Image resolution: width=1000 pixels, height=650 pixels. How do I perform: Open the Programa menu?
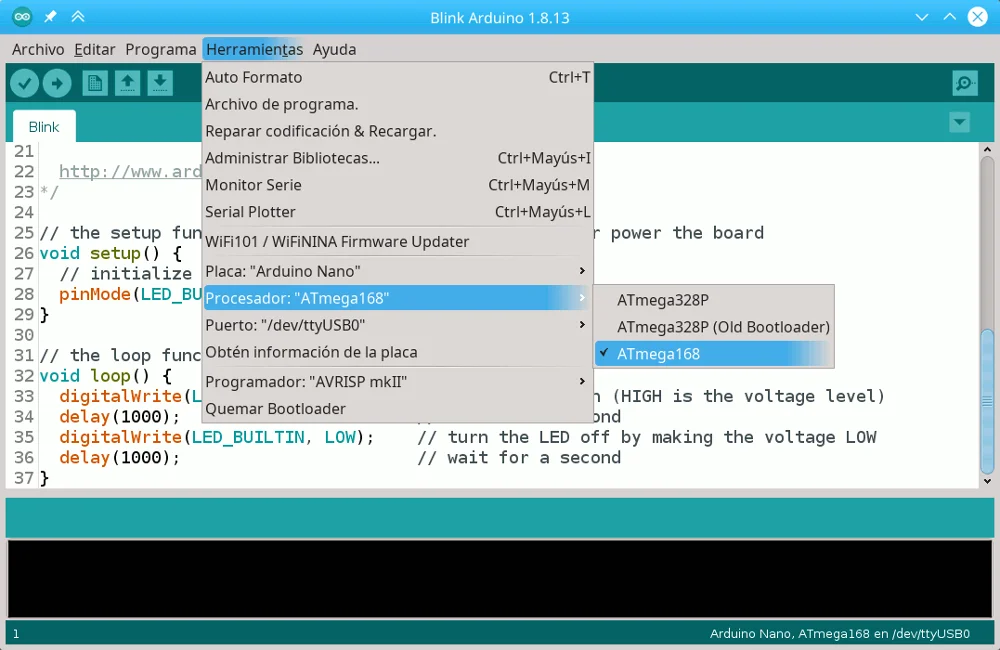click(x=161, y=49)
